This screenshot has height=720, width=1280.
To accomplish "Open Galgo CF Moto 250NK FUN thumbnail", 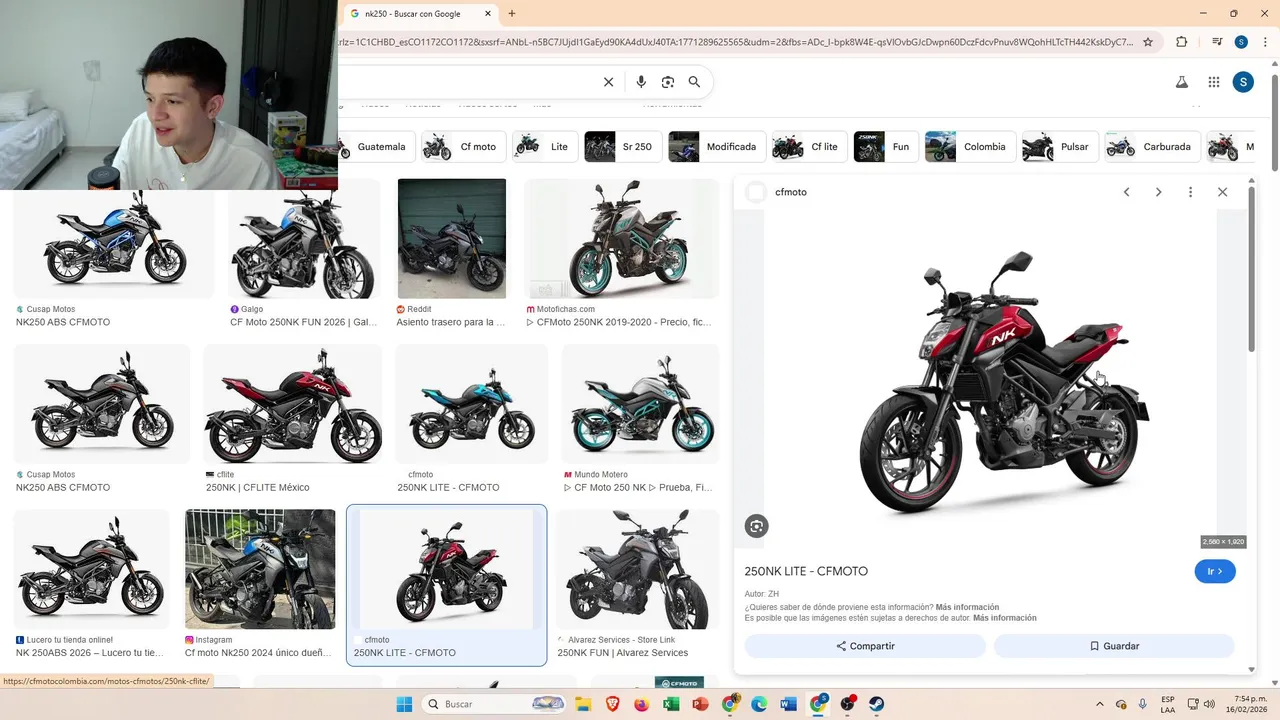I will [304, 239].
